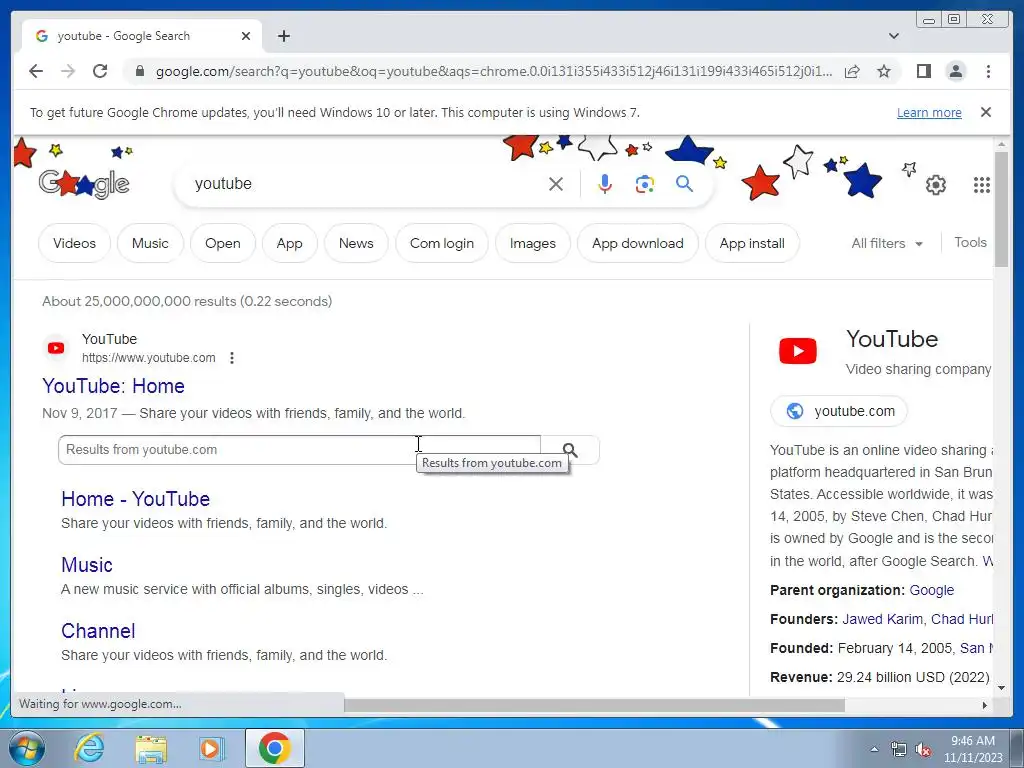
Task: Select the App install filter chip
Action: click(752, 243)
